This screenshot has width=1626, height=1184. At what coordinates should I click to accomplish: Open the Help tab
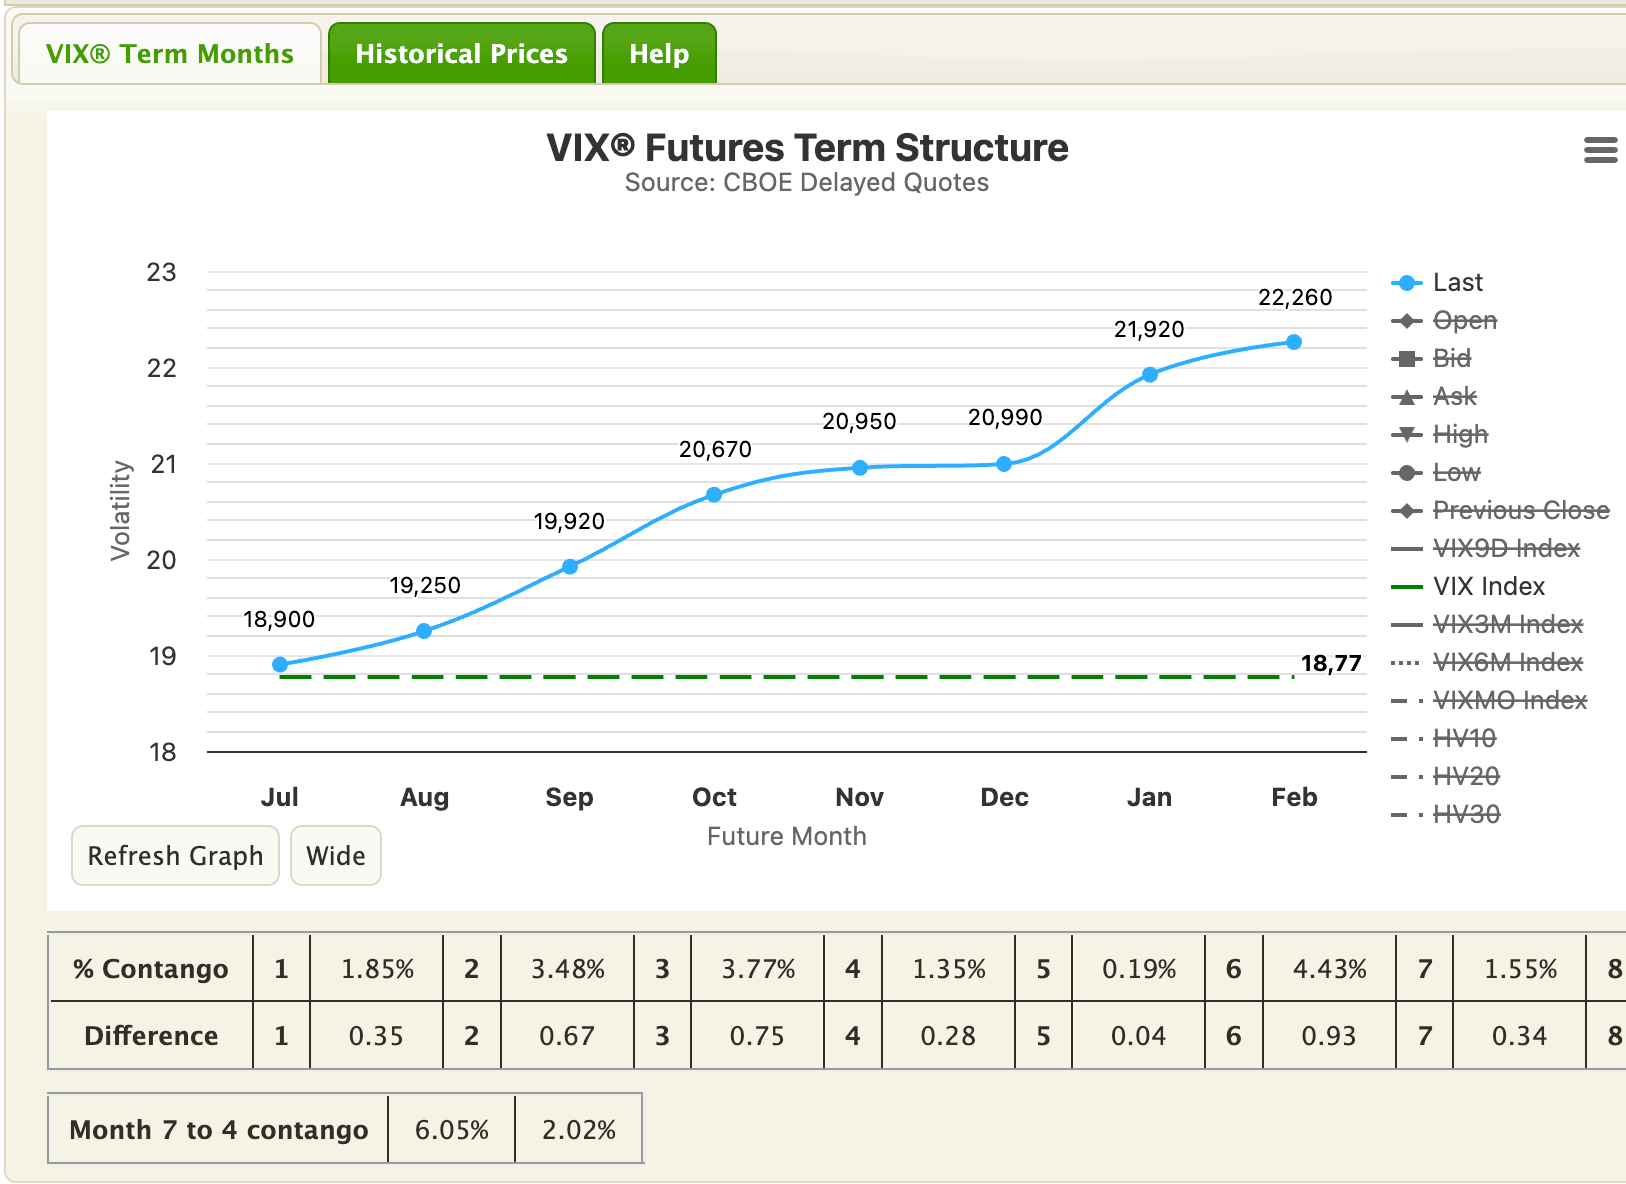pyautogui.click(x=659, y=54)
